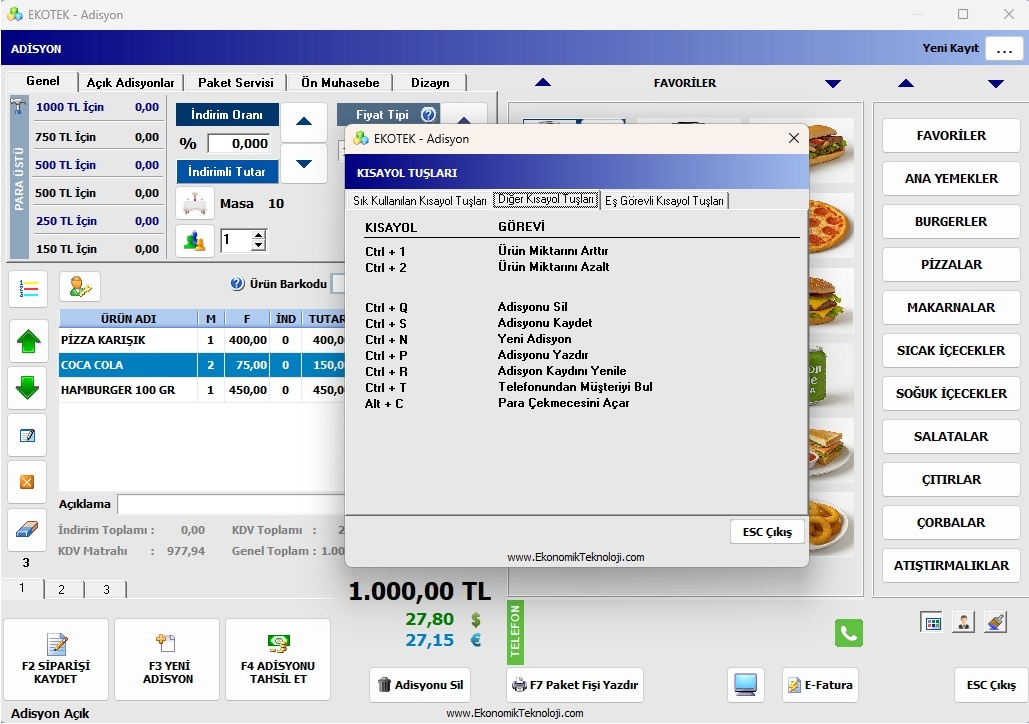Image resolution: width=1029 pixels, height=724 pixels.
Task: Click the discount percentage input field
Action: tap(239, 144)
